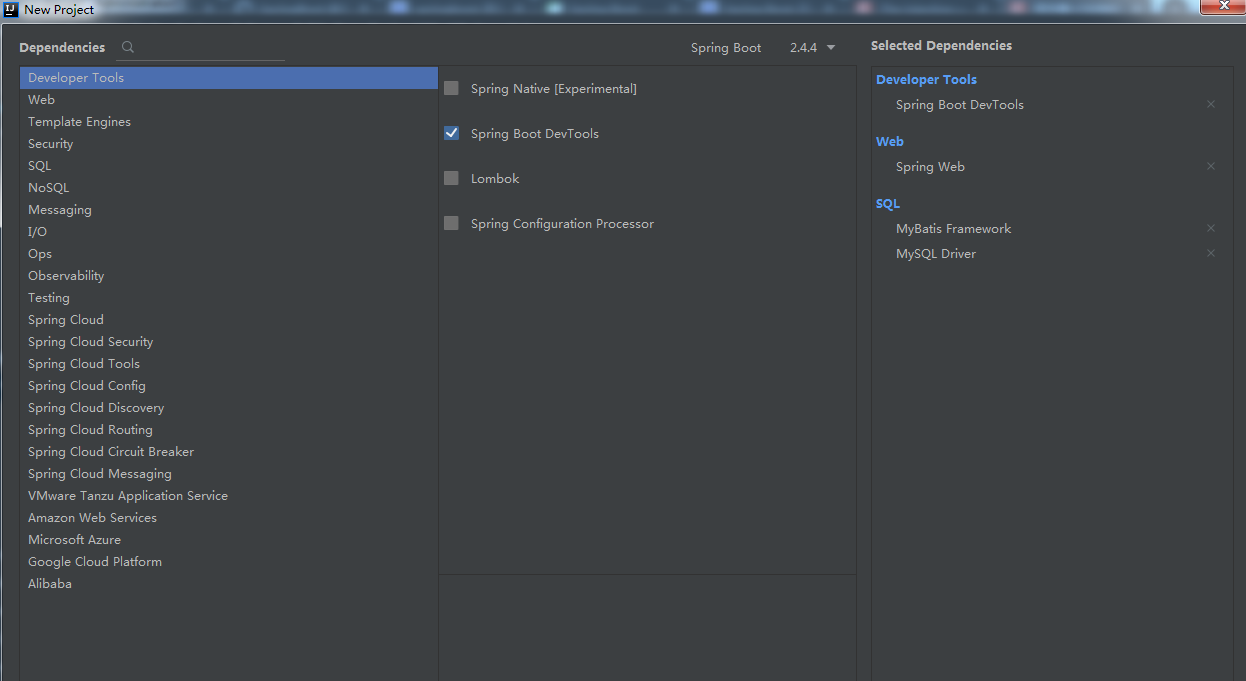This screenshot has width=1246, height=681.
Task: Click Spring Boot DevTools in Selected Dependencies
Action: click(x=959, y=104)
